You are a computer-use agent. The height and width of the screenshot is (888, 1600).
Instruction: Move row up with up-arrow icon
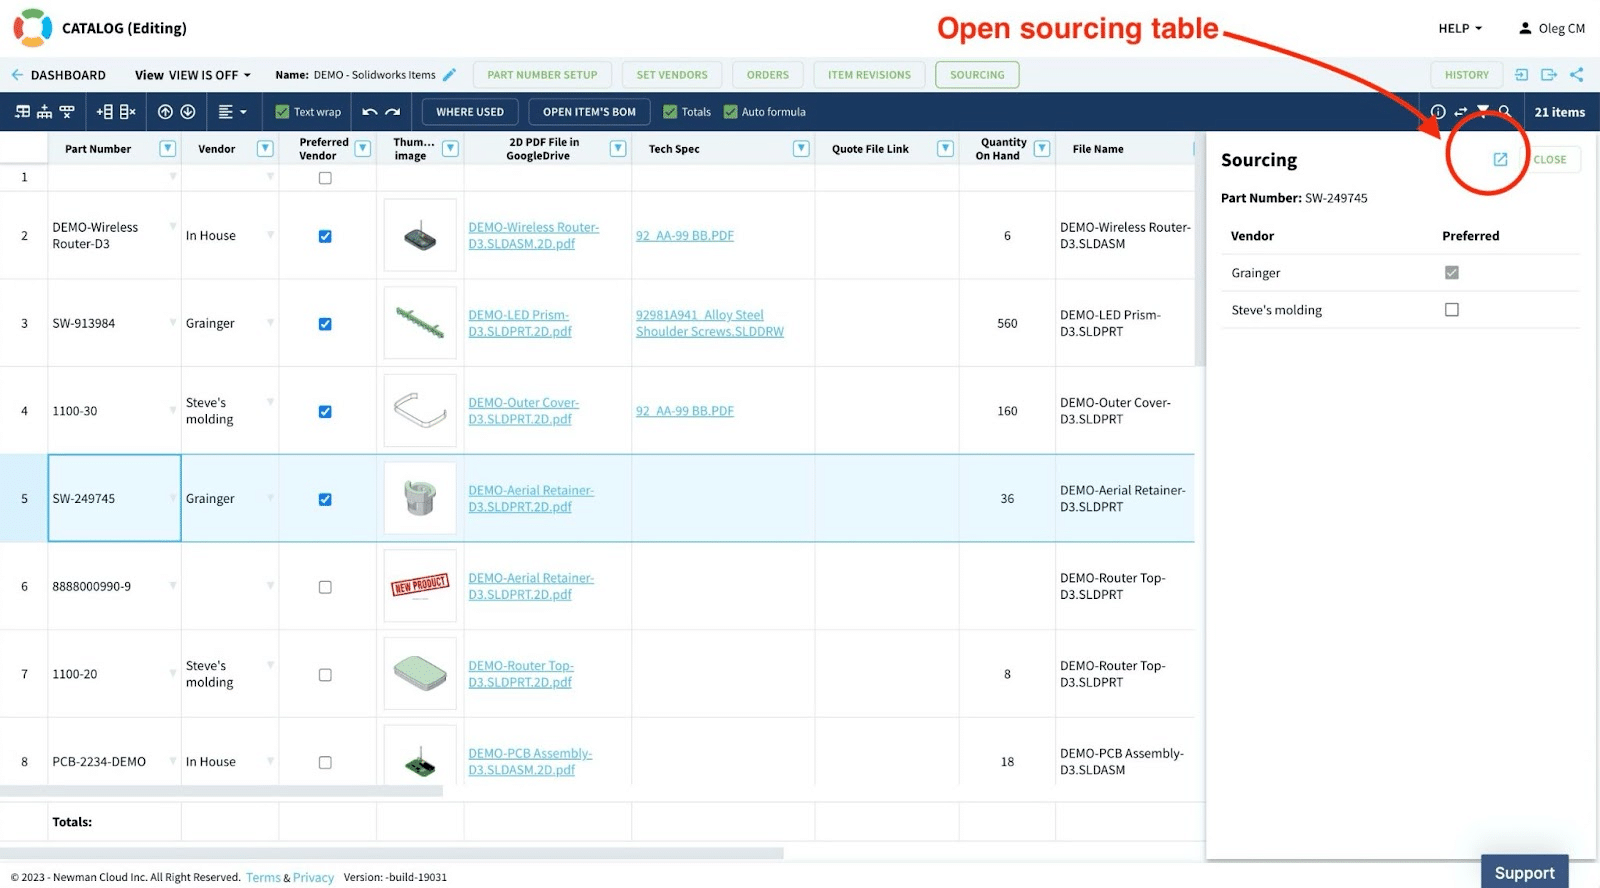(166, 112)
